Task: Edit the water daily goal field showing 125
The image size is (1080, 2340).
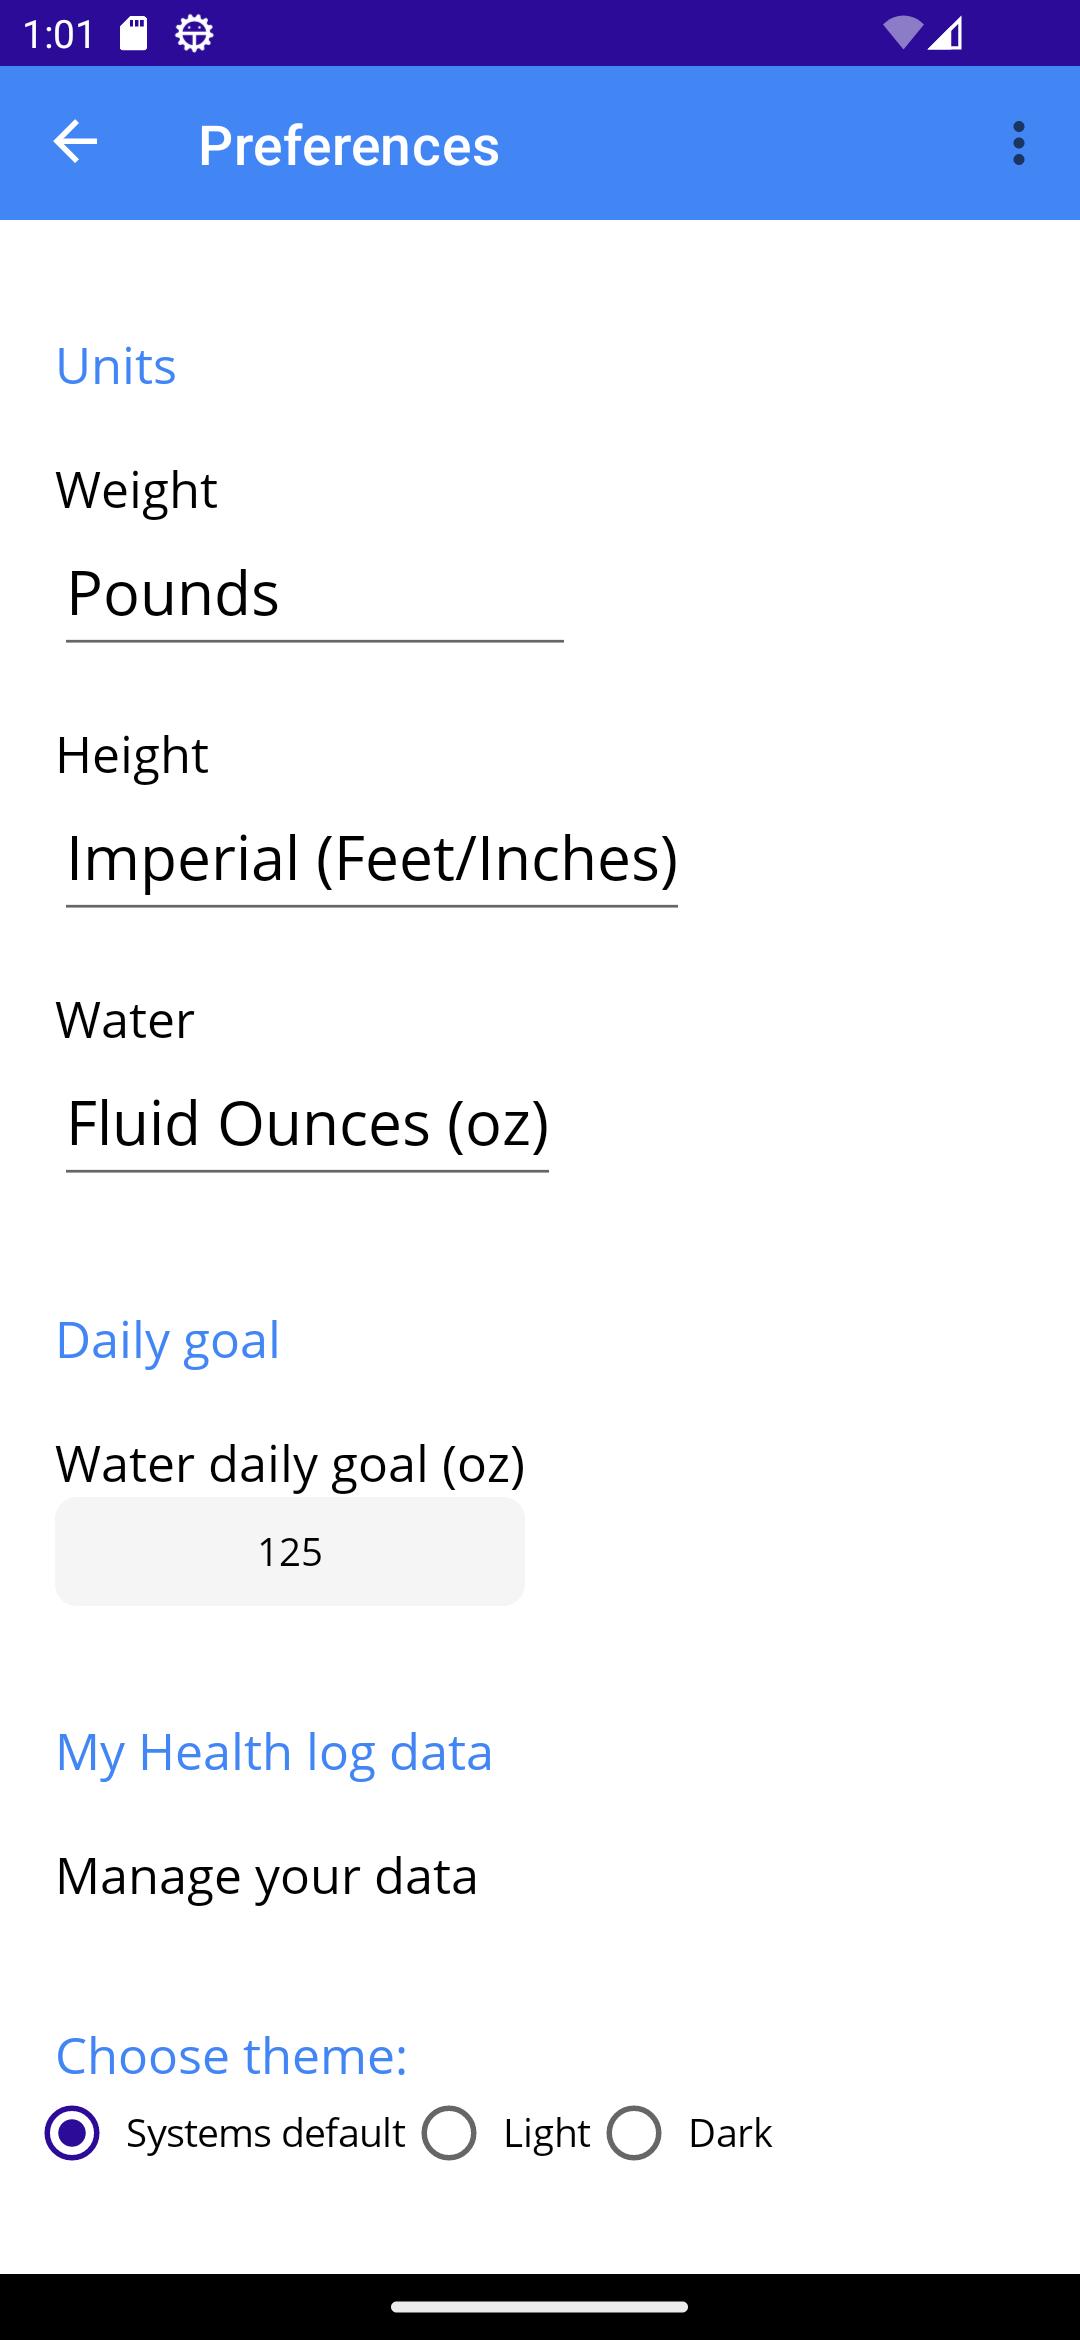Action: pyautogui.click(x=290, y=1551)
